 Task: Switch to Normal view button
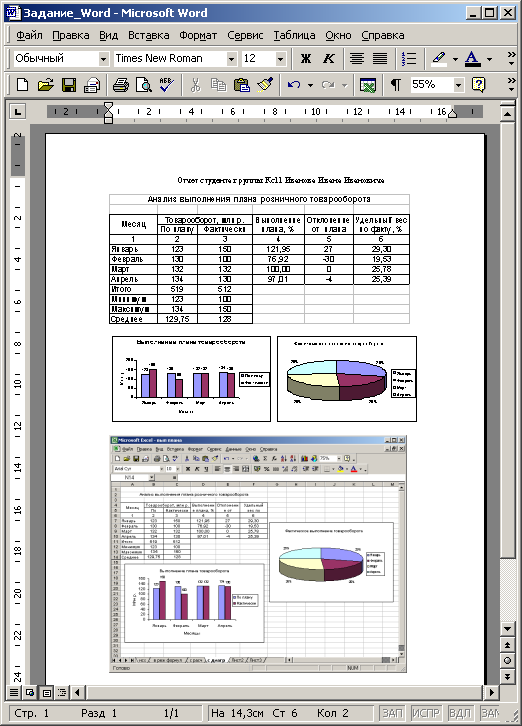(14, 693)
